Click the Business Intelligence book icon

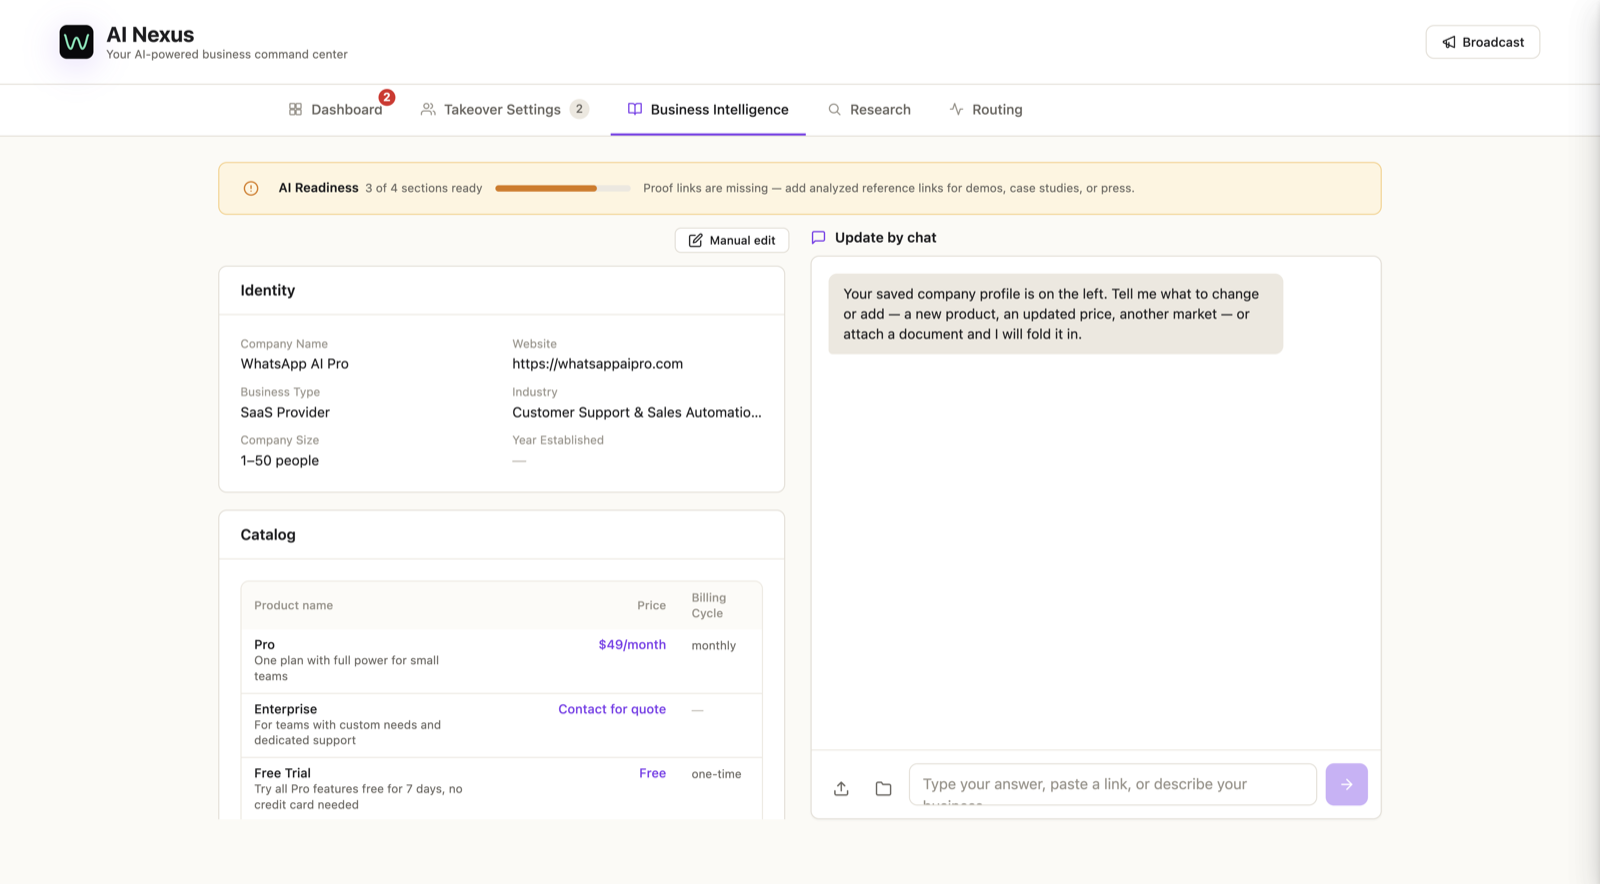[x=634, y=109]
